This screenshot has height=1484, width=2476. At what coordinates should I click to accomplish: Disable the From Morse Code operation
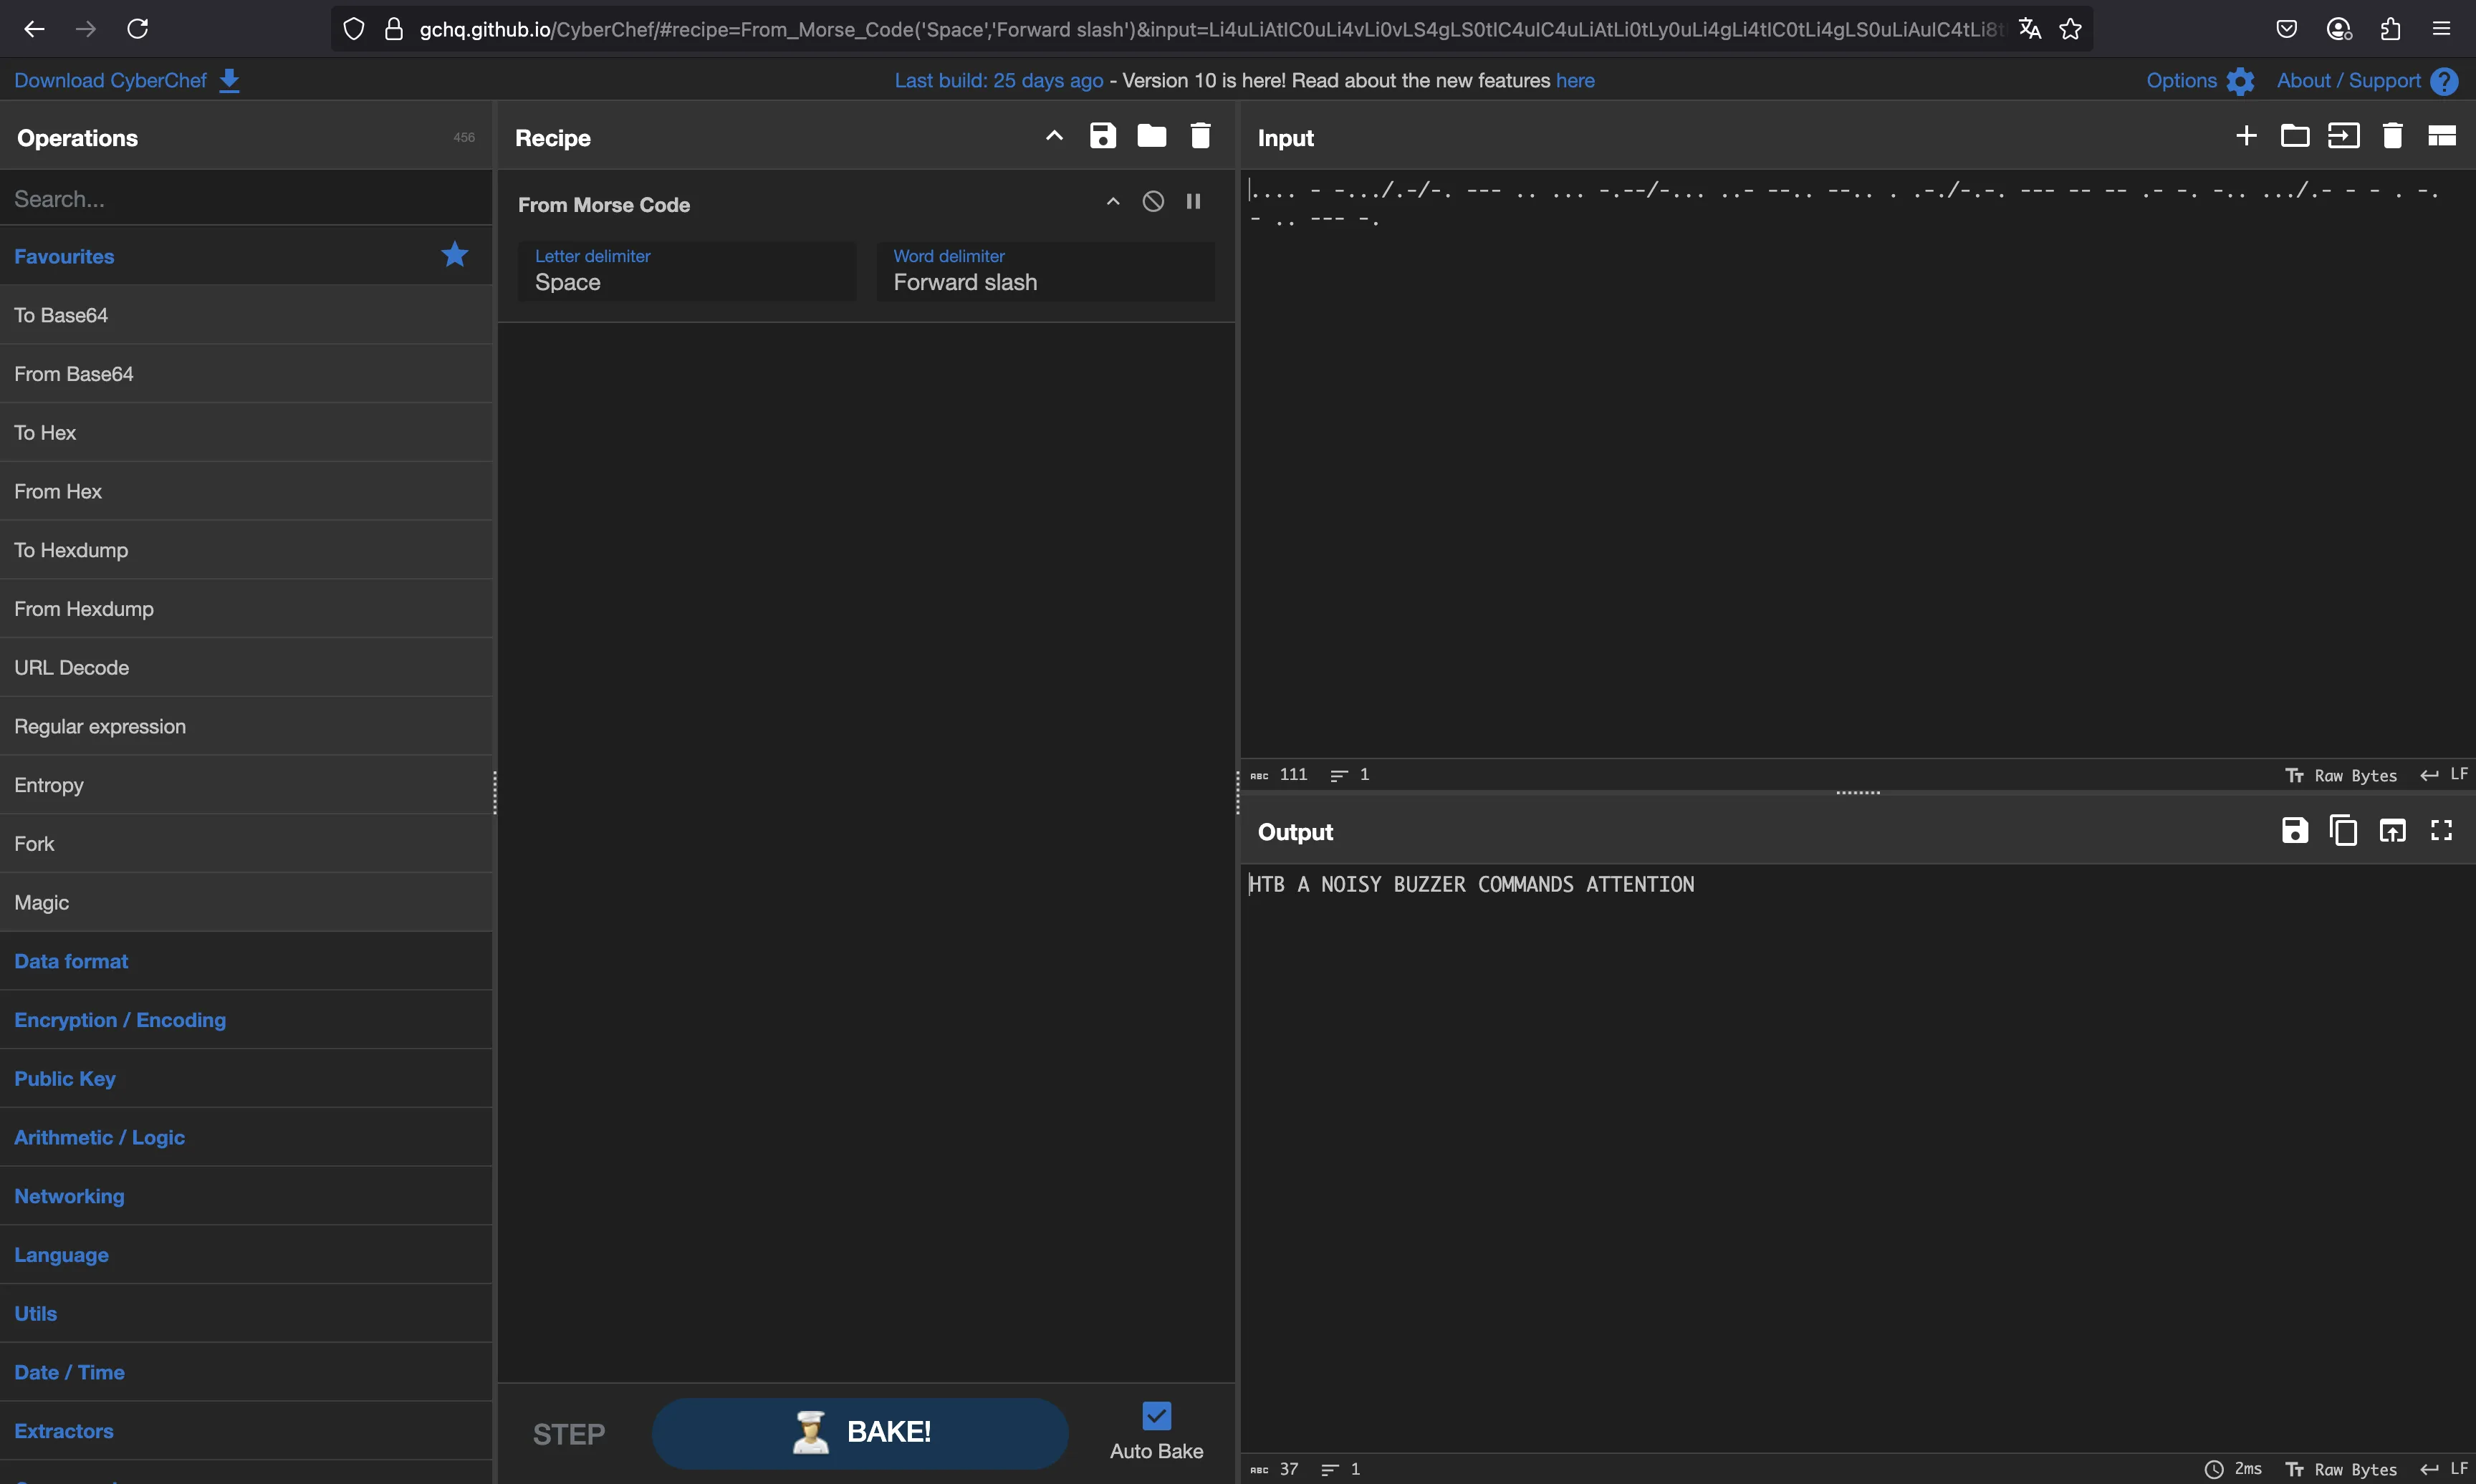coord(1153,202)
